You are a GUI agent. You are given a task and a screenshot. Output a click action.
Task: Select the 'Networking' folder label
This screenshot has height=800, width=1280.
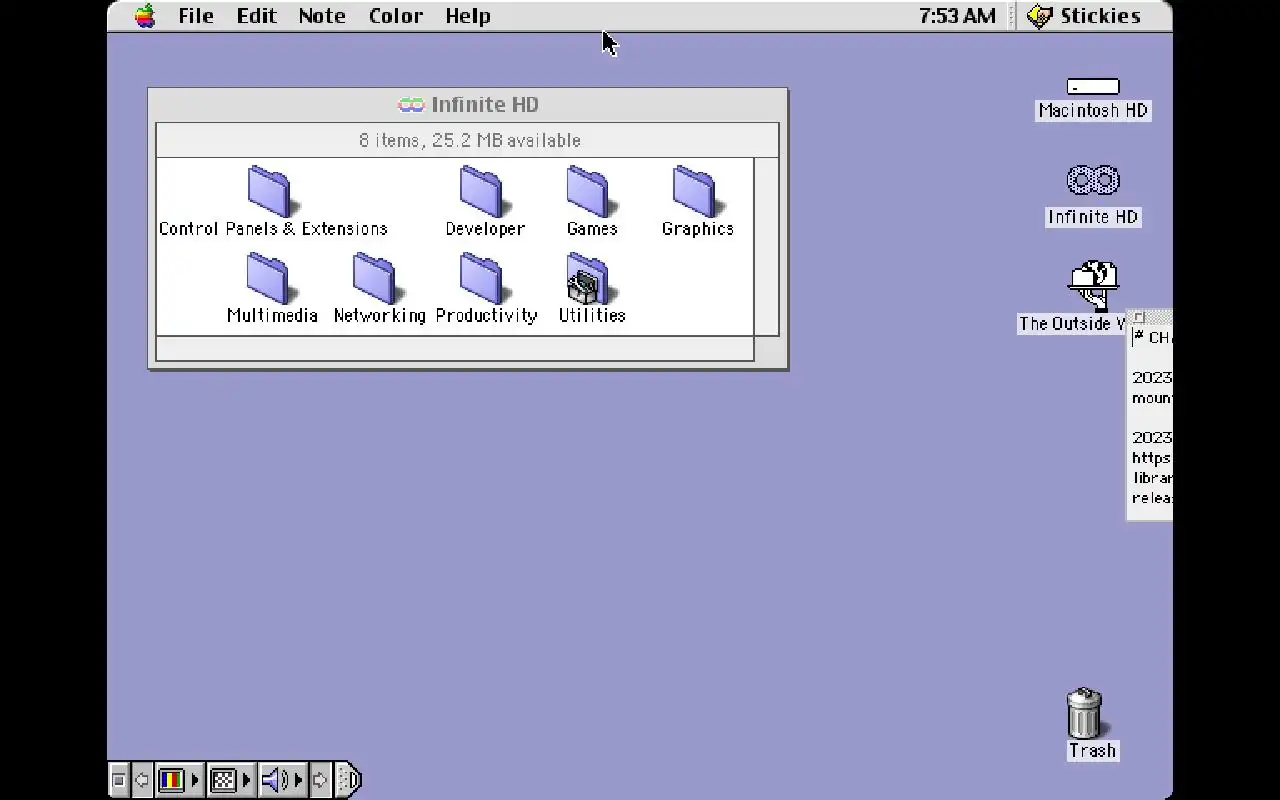[379, 315]
